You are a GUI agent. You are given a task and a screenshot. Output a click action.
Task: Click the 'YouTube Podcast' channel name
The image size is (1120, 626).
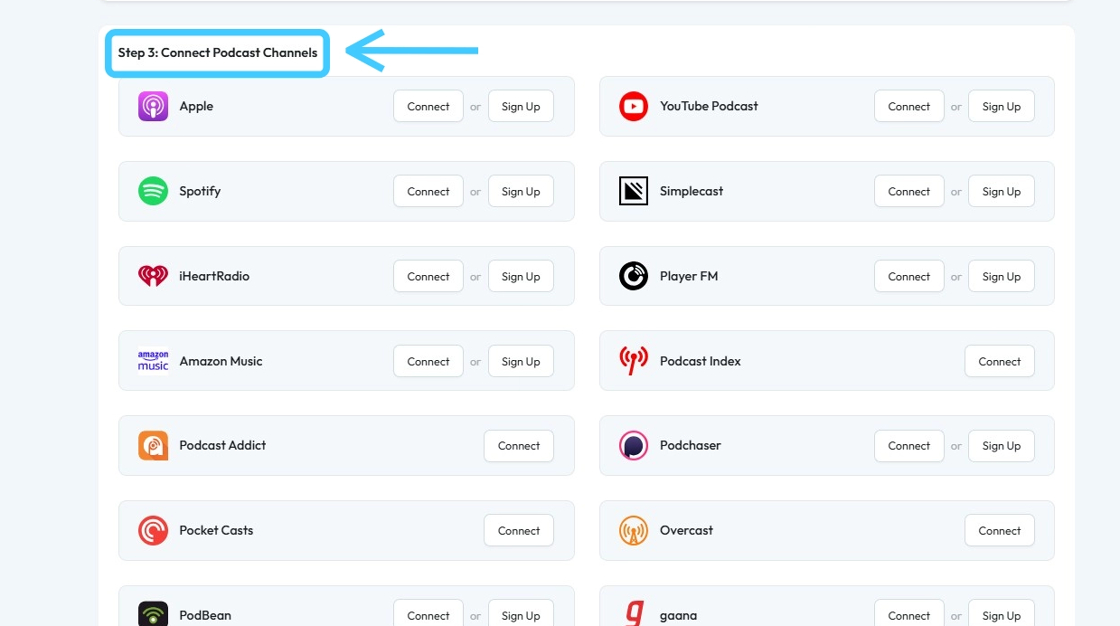(x=709, y=106)
